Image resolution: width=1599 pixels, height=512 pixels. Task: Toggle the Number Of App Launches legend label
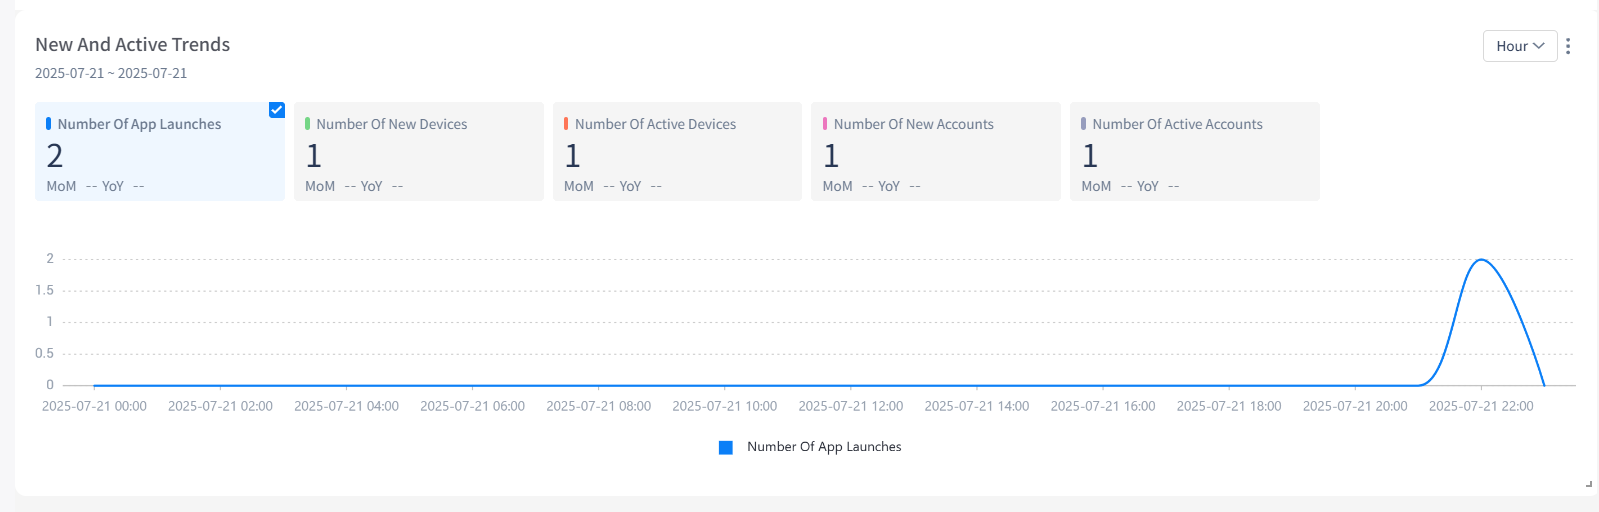[824, 447]
